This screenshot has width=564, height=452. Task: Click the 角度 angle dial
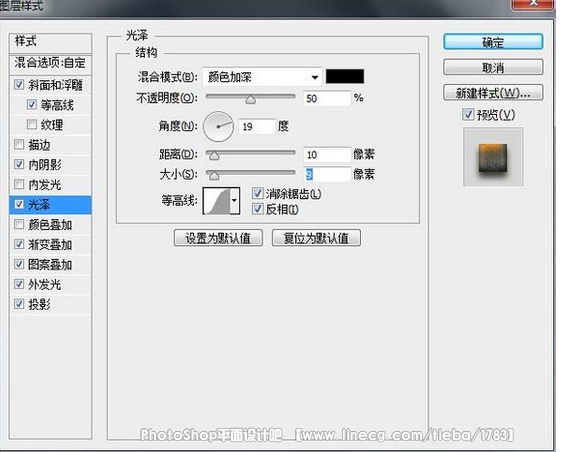[x=218, y=127]
